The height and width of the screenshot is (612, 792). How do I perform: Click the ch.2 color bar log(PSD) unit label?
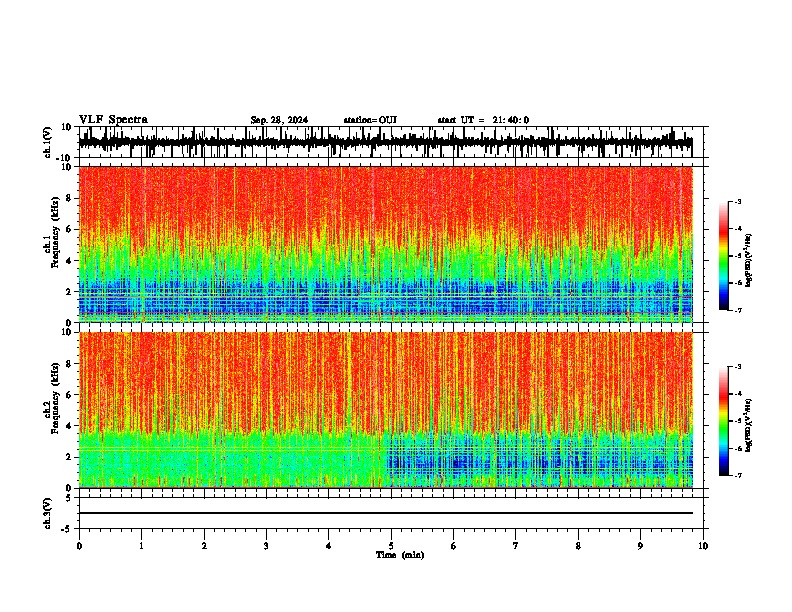coord(749,425)
